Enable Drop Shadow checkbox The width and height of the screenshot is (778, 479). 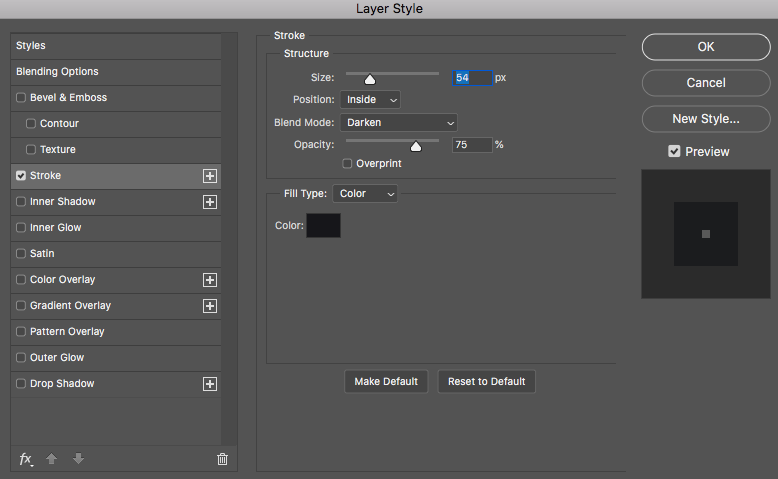pyautogui.click(x=21, y=383)
